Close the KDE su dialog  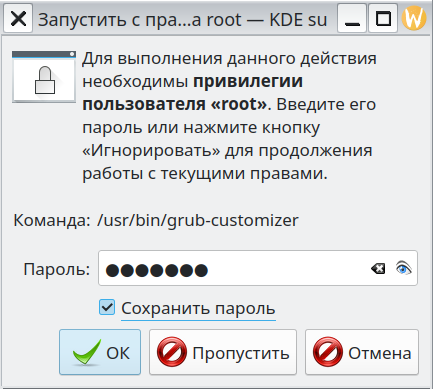click(x=18, y=18)
